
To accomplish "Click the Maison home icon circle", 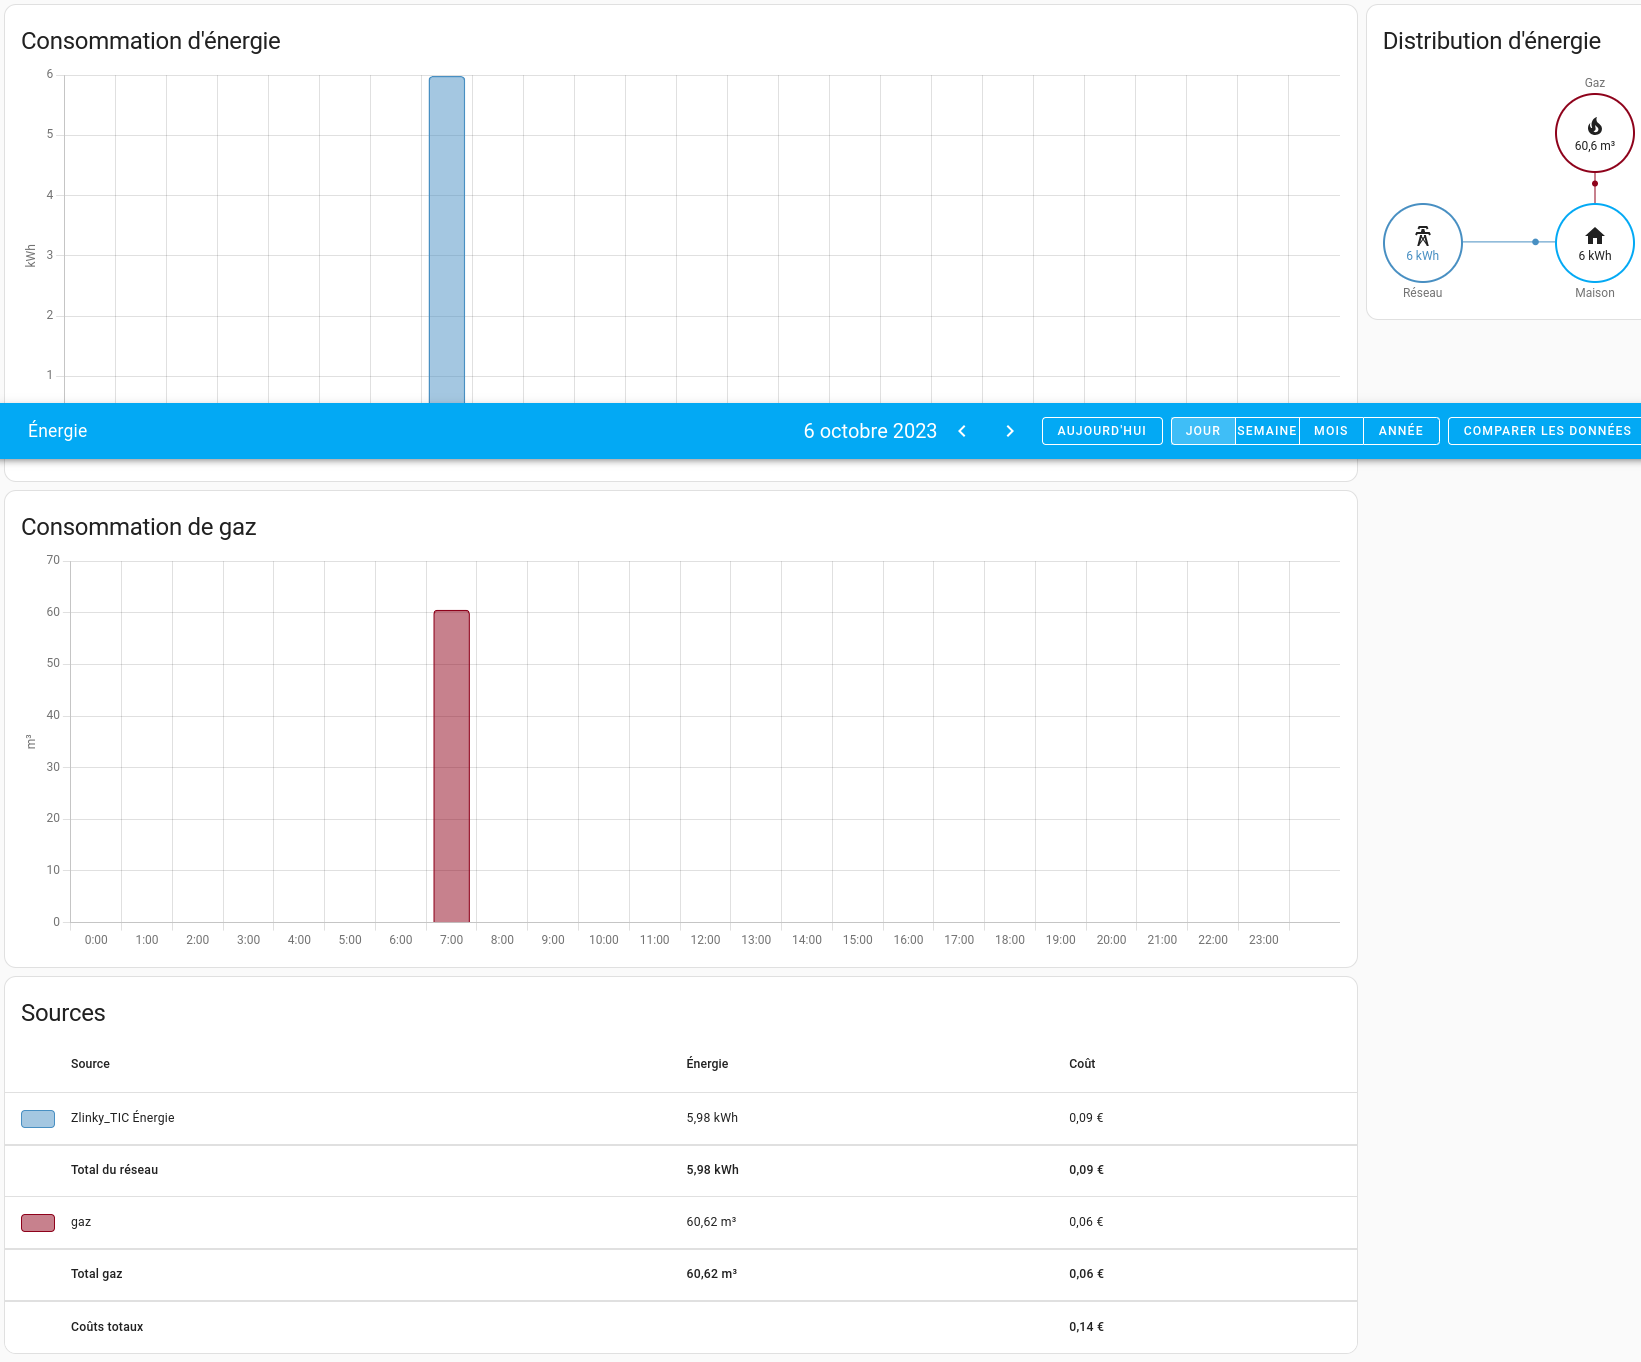I will pyautogui.click(x=1594, y=243).
